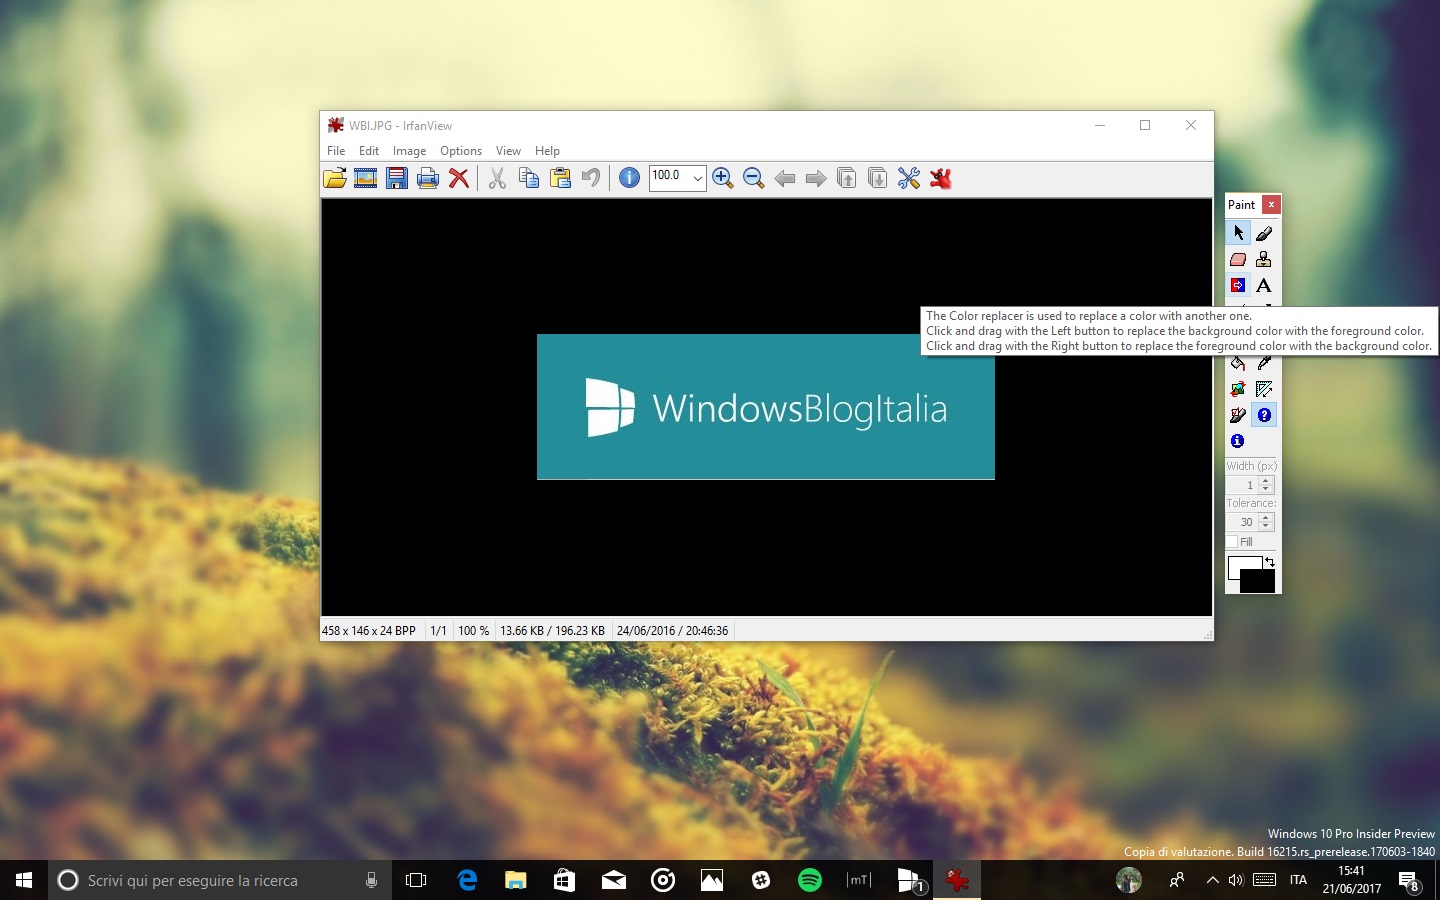Screen dimensions: 1440x900
Task: Choose the straighten measure tool in Paint
Action: 1264,389
